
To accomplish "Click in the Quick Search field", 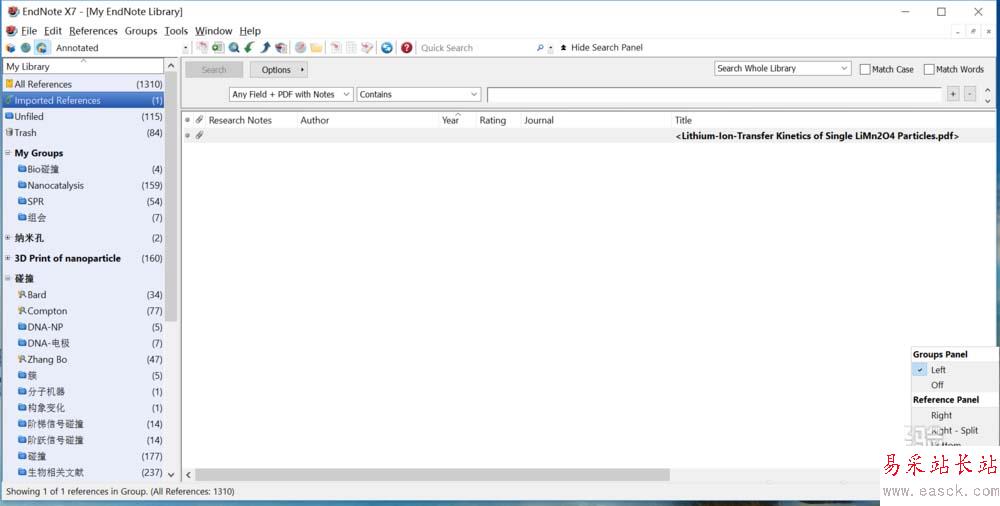I will [x=475, y=48].
